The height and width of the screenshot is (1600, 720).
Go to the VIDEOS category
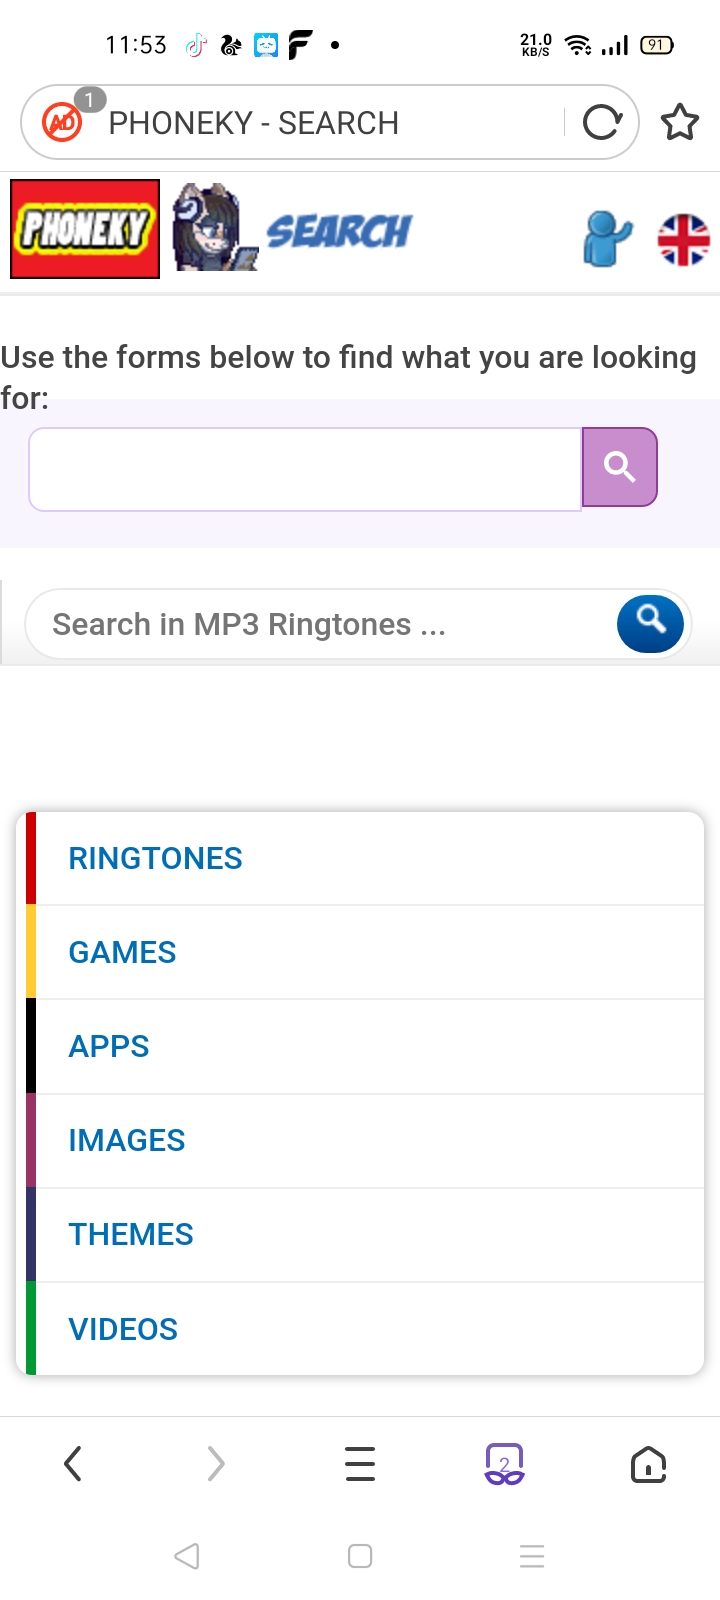point(123,1329)
